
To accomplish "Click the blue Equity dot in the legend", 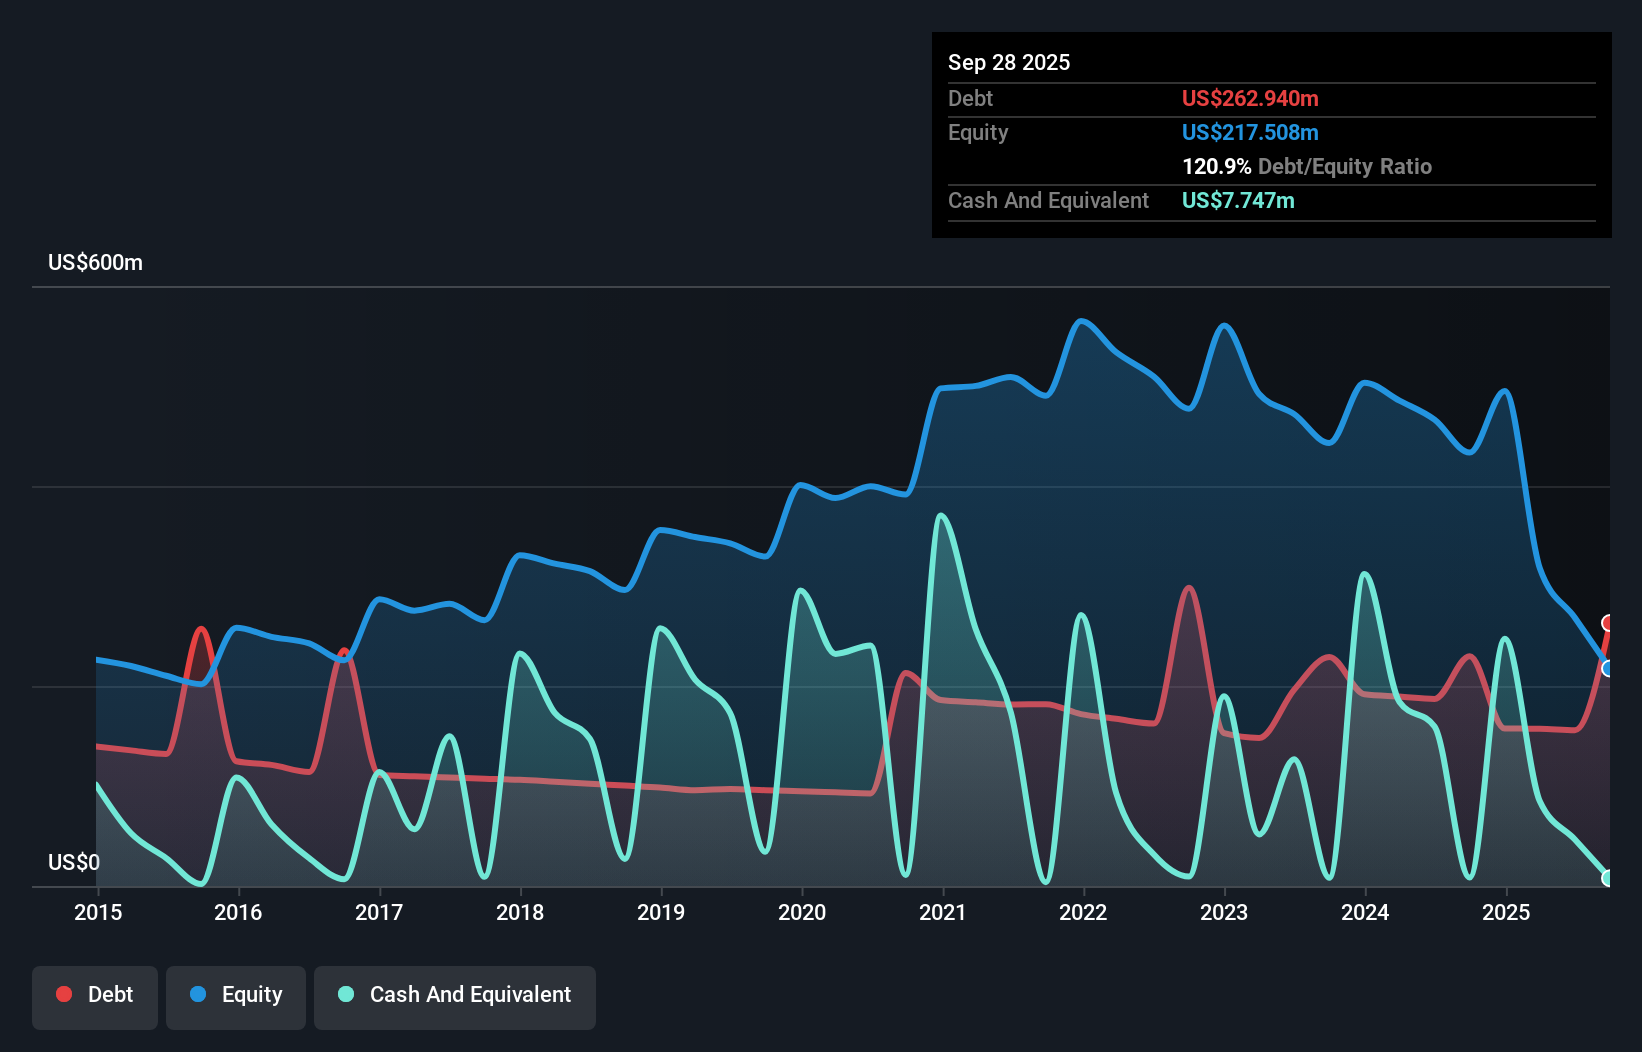I will pyautogui.click(x=198, y=994).
